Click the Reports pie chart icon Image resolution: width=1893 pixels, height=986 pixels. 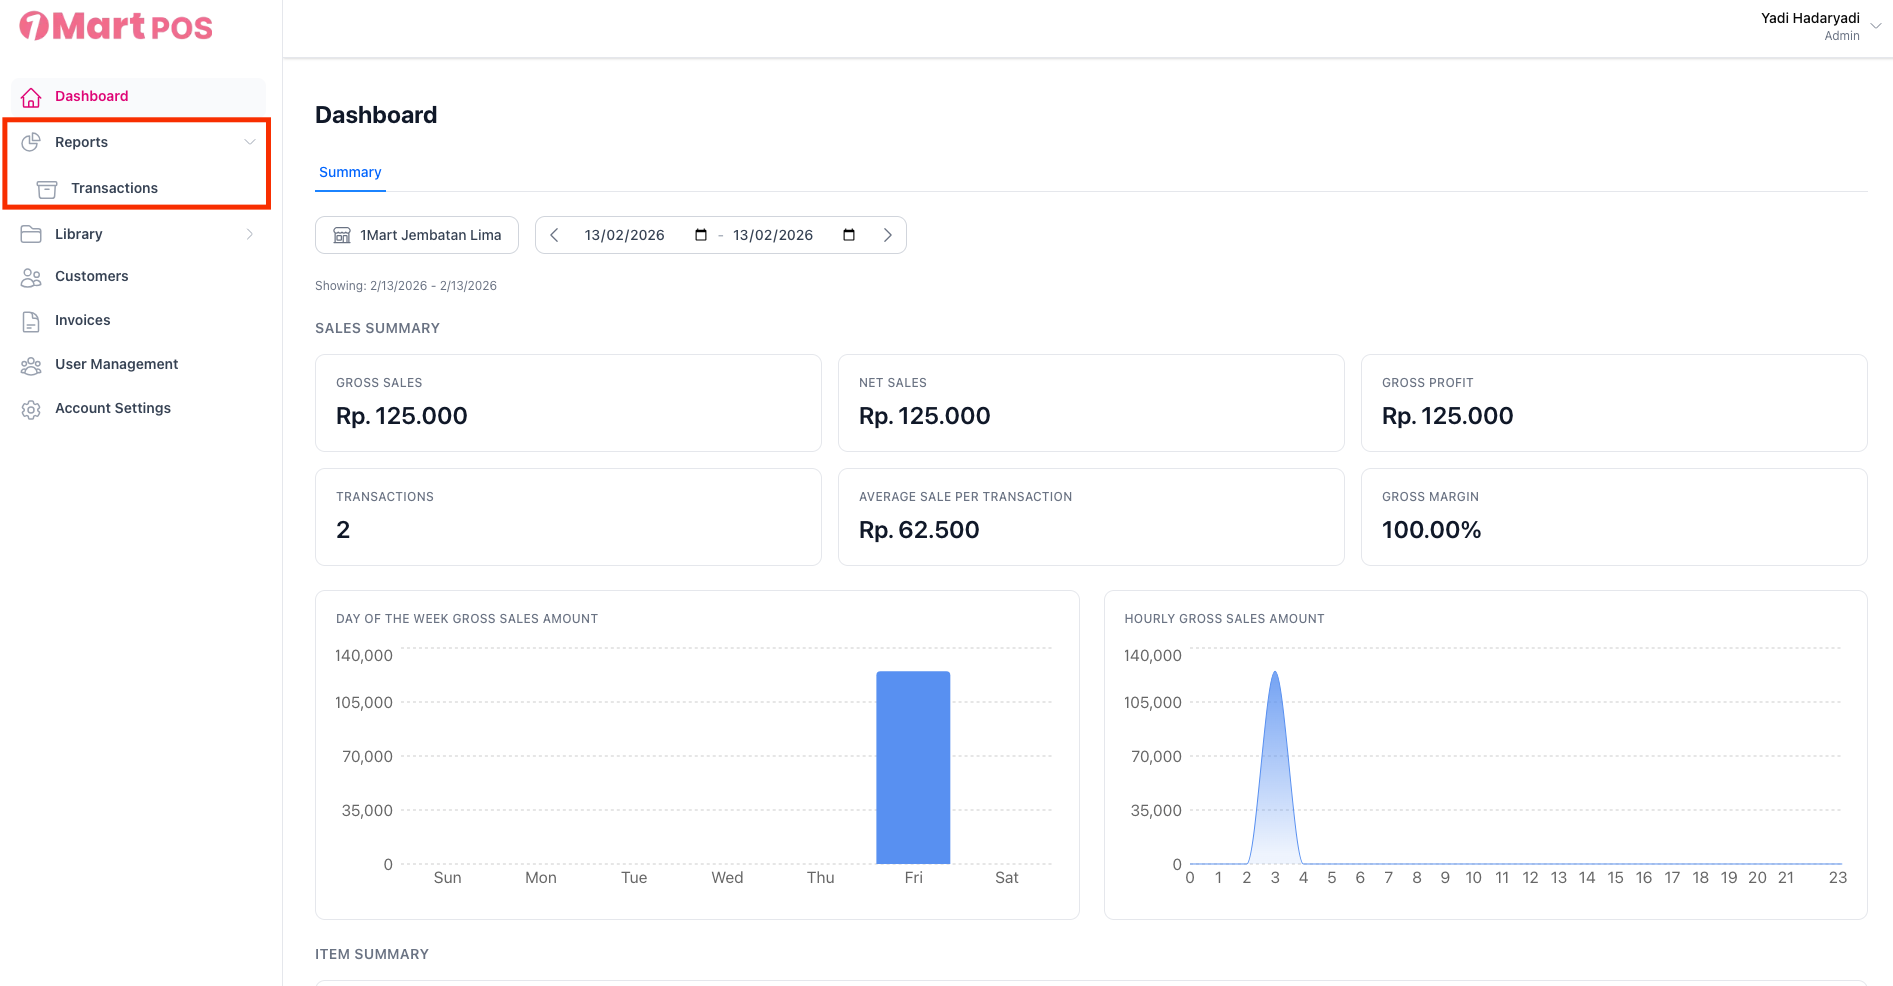(x=31, y=142)
